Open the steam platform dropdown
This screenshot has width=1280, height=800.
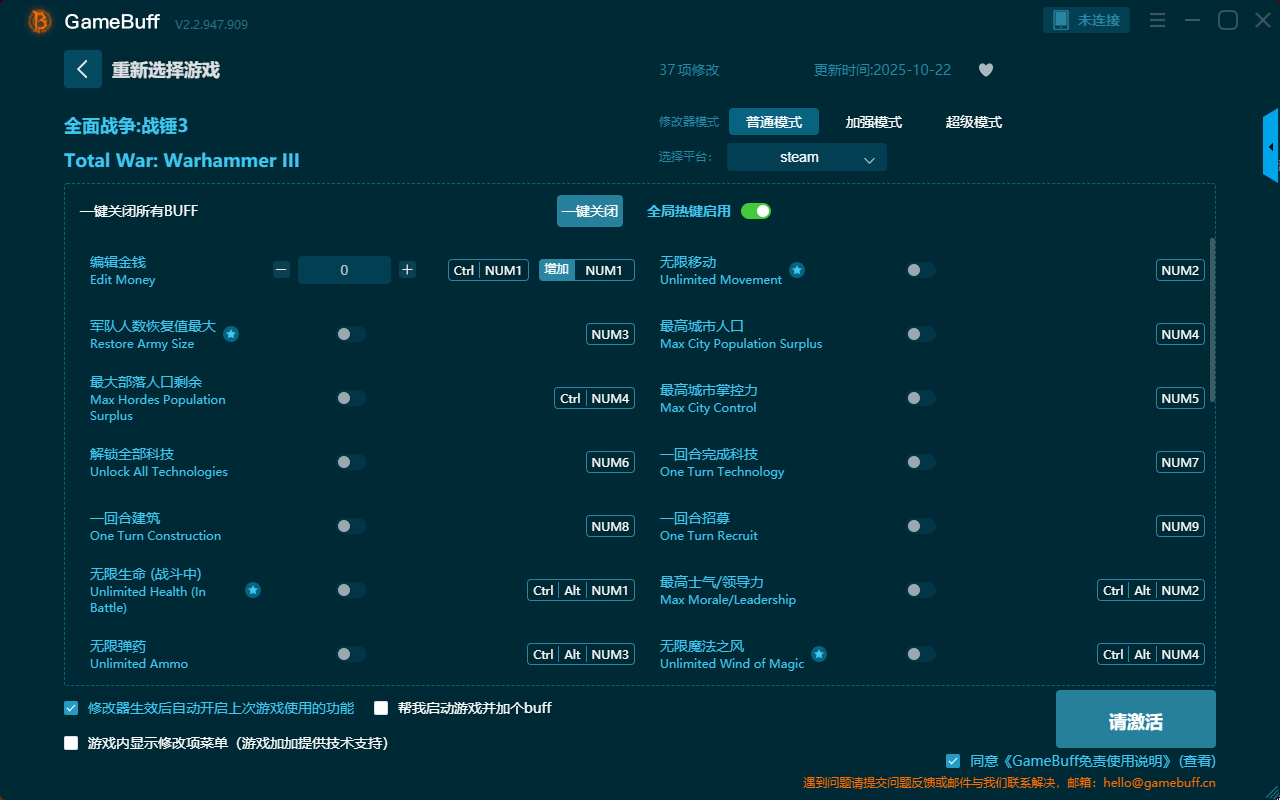(x=806, y=157)
